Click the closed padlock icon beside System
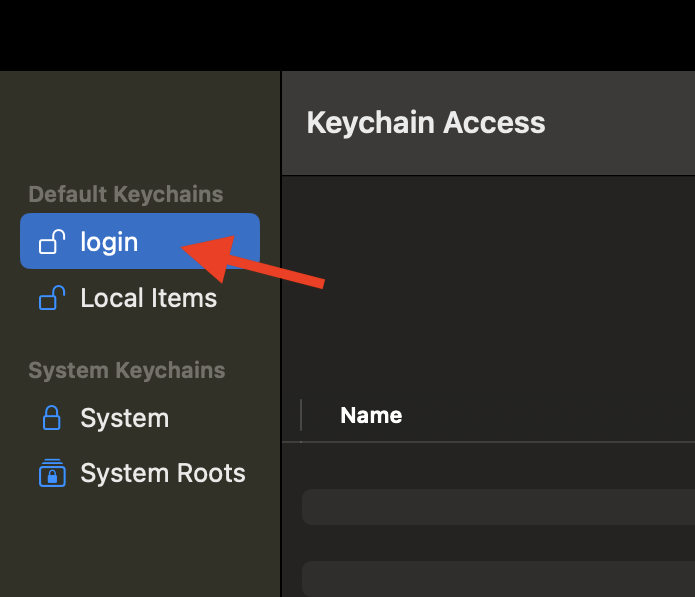 [x=52, y=418]
